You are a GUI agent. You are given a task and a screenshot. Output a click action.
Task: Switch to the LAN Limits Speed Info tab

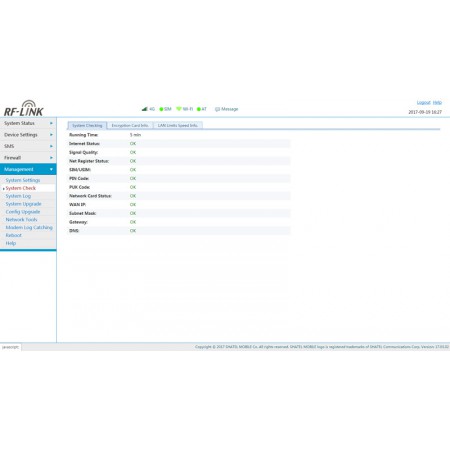click(178, 125)
